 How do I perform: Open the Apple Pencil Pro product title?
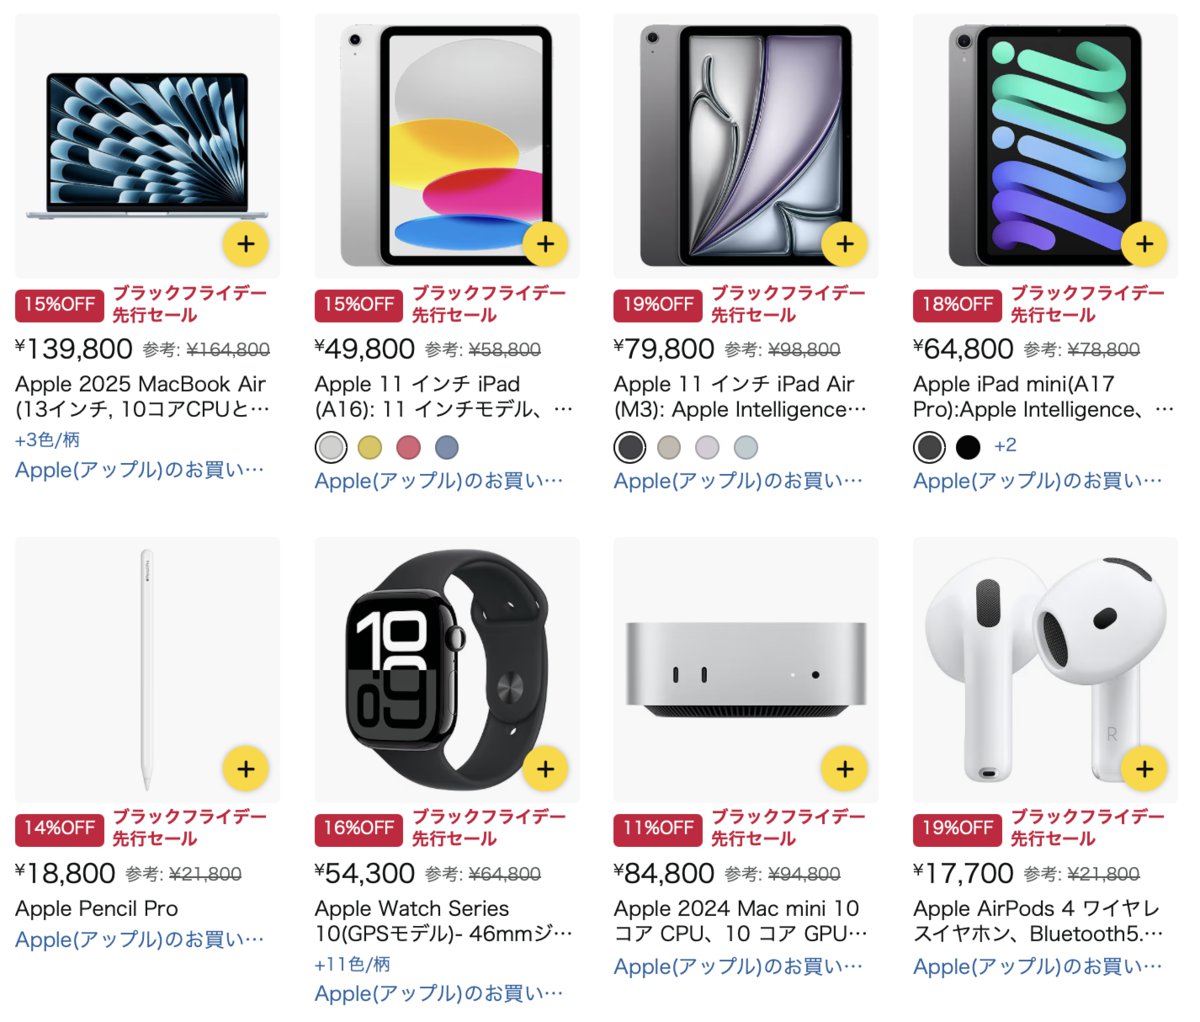coord(97,909)
